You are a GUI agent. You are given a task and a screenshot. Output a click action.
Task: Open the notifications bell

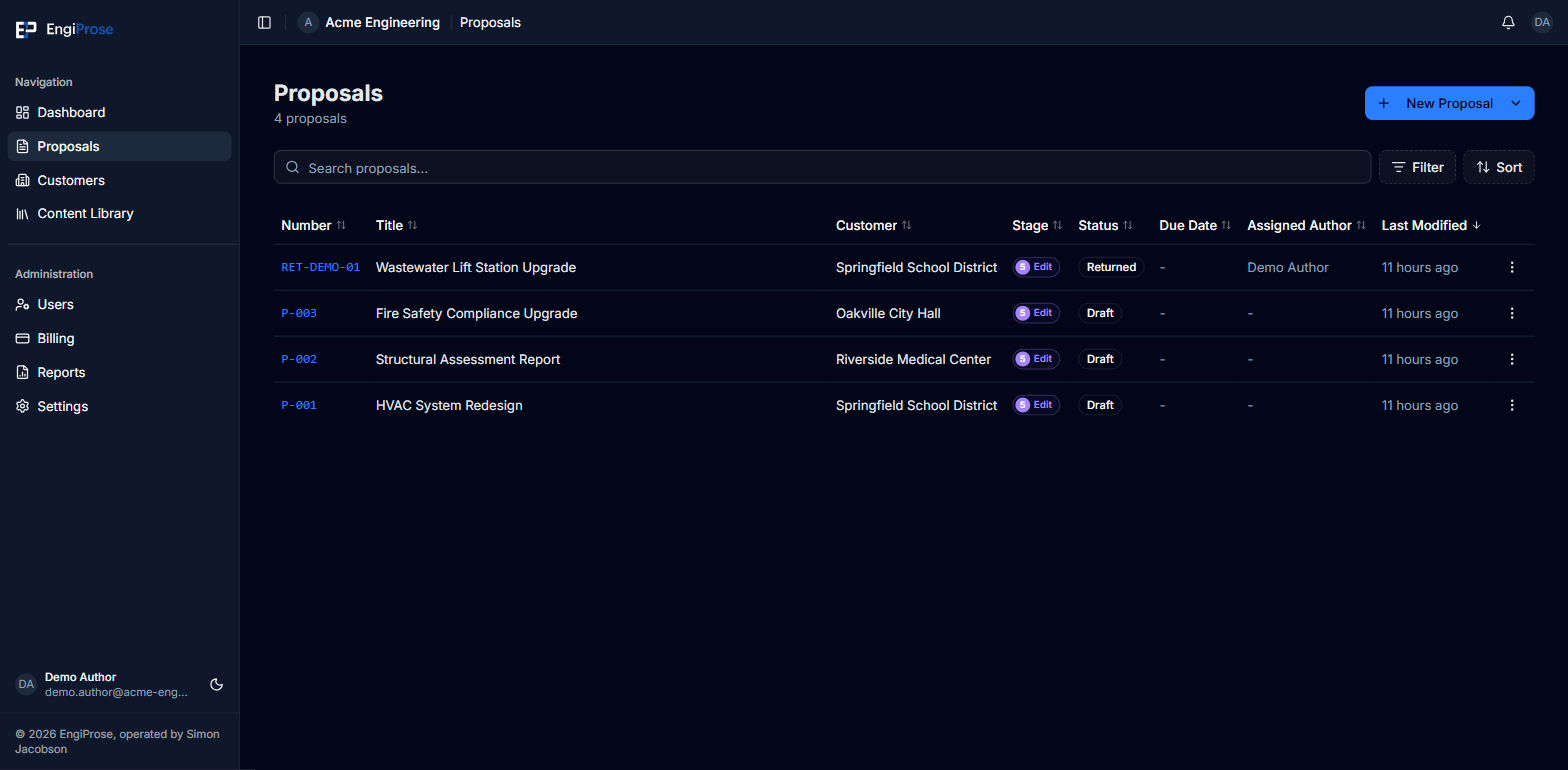(x=1508, y=22)
